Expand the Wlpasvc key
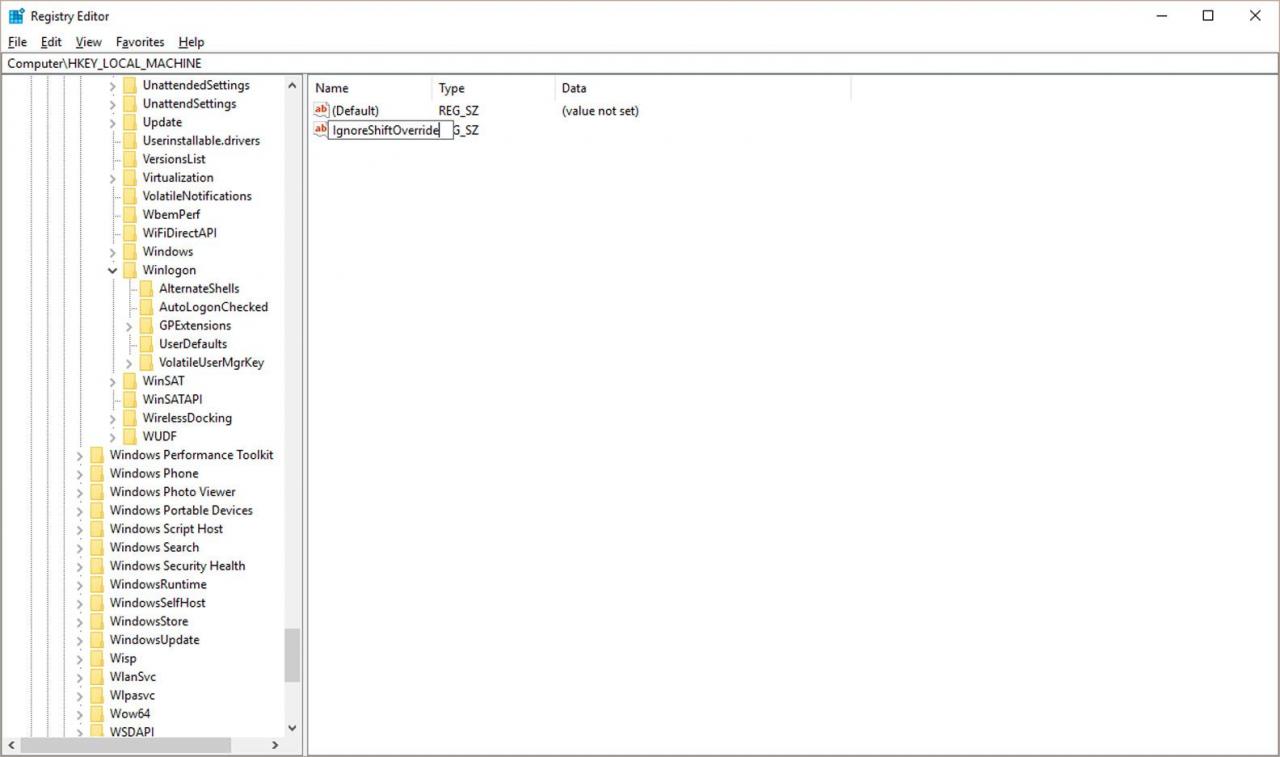The height and width of the screenshot is (757, 1280). [80, 696]
